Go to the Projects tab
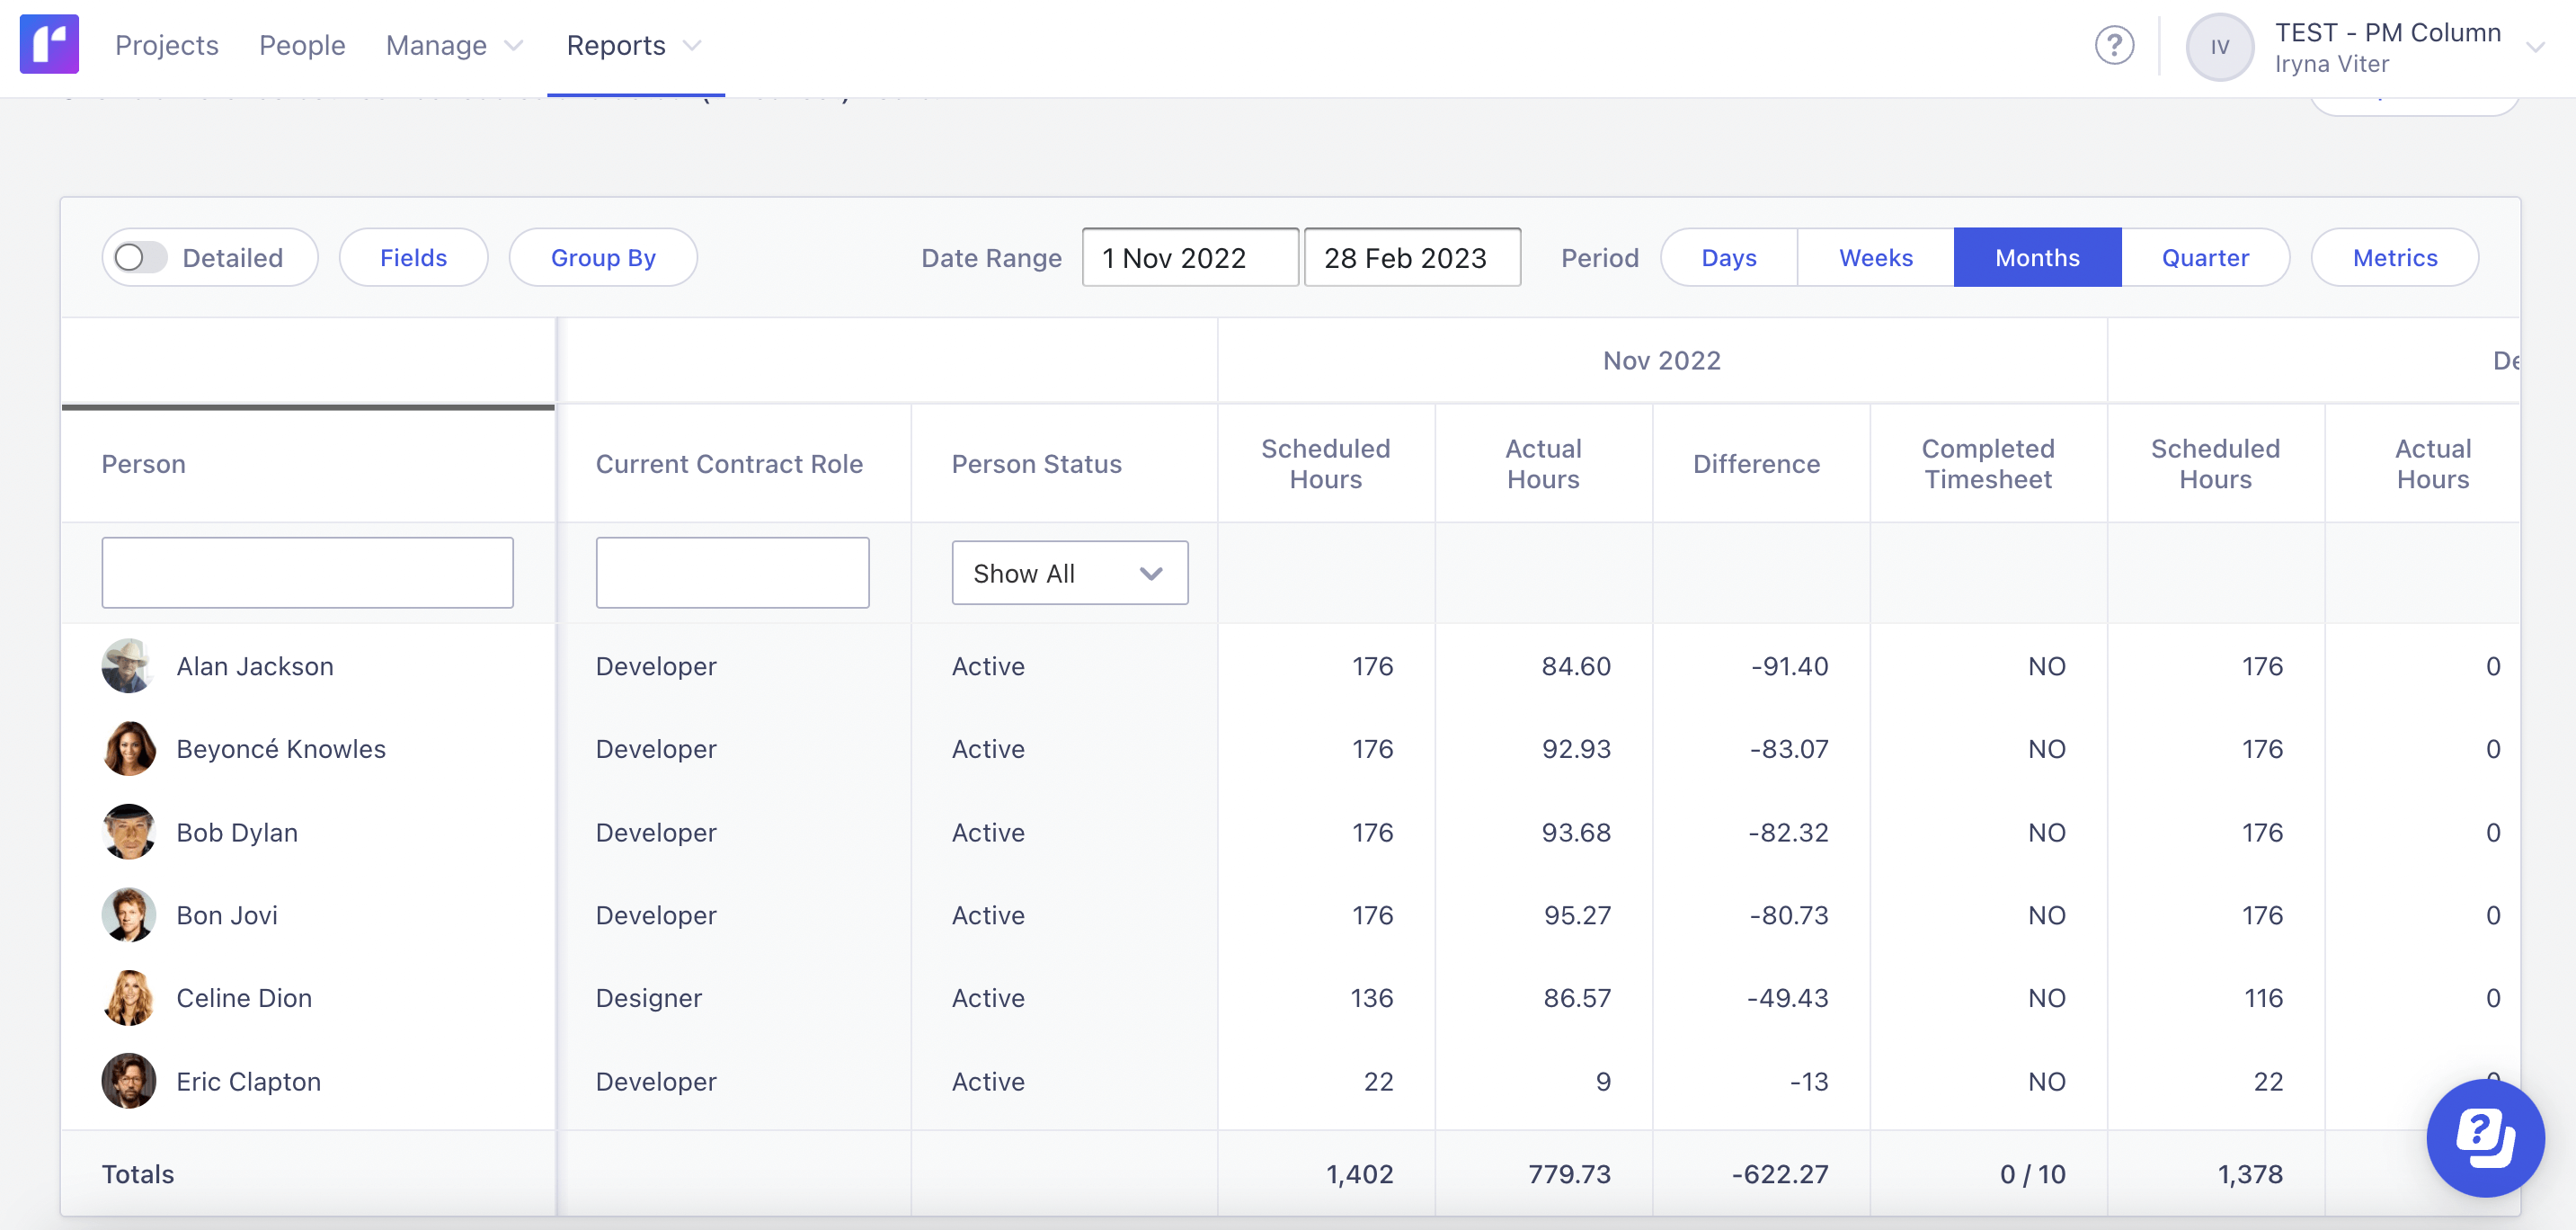 pyautogui.click(x=166, y=46)
